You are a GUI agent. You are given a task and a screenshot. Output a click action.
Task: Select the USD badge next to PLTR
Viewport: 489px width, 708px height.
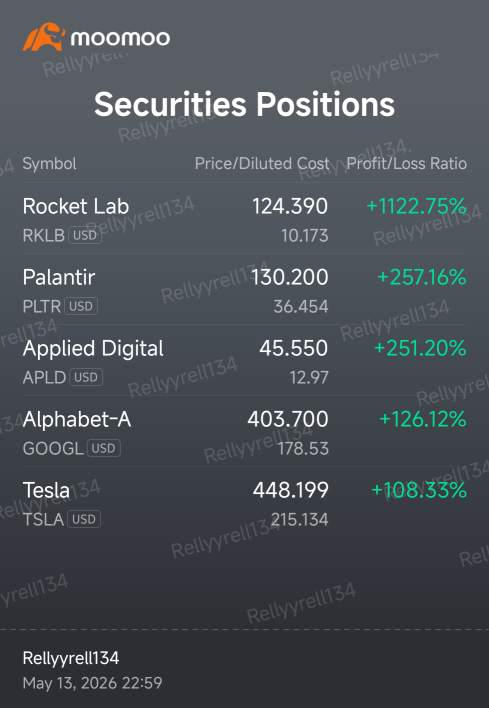[x=81, y=306]
